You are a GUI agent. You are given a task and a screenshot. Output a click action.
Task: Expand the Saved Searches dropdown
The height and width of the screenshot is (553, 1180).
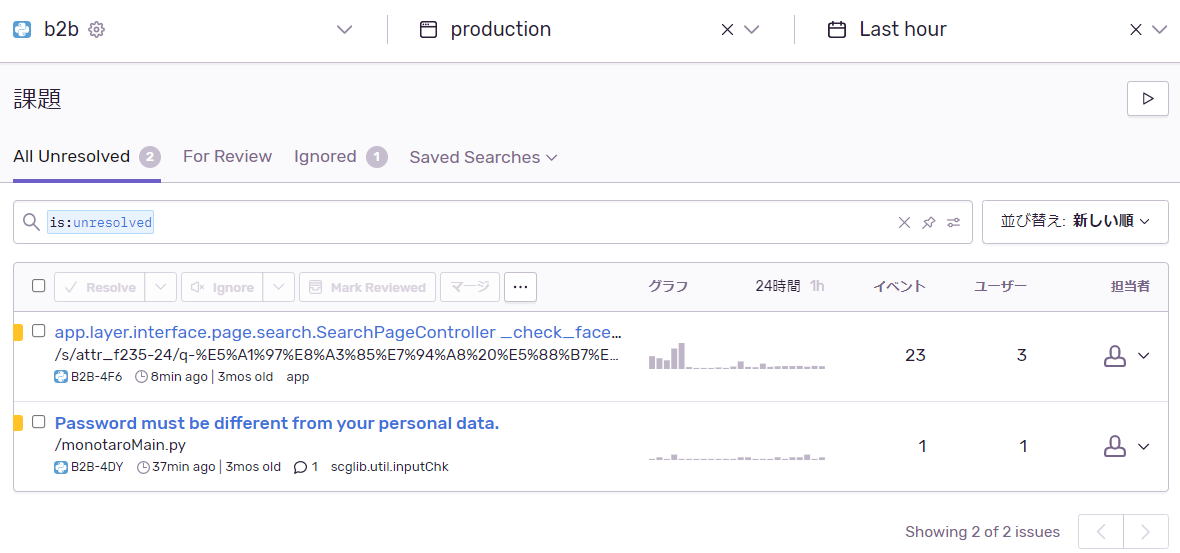[x=483, y=157]
